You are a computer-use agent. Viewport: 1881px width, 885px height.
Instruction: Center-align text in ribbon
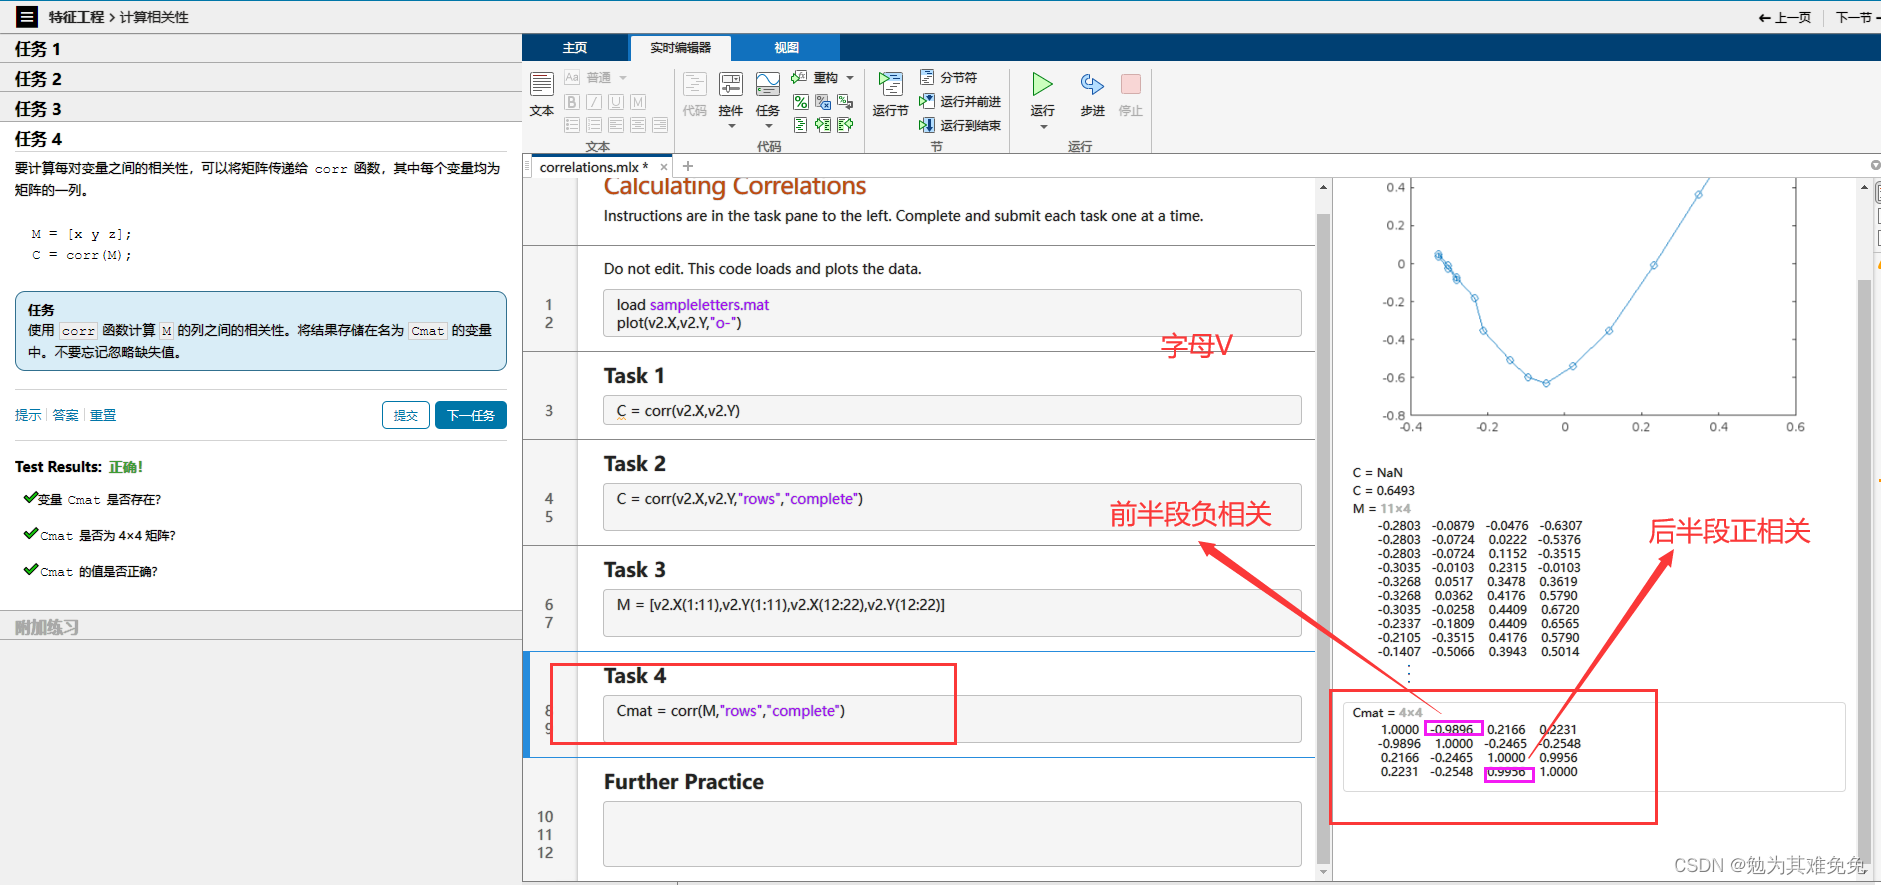click(x=638, y=125)
